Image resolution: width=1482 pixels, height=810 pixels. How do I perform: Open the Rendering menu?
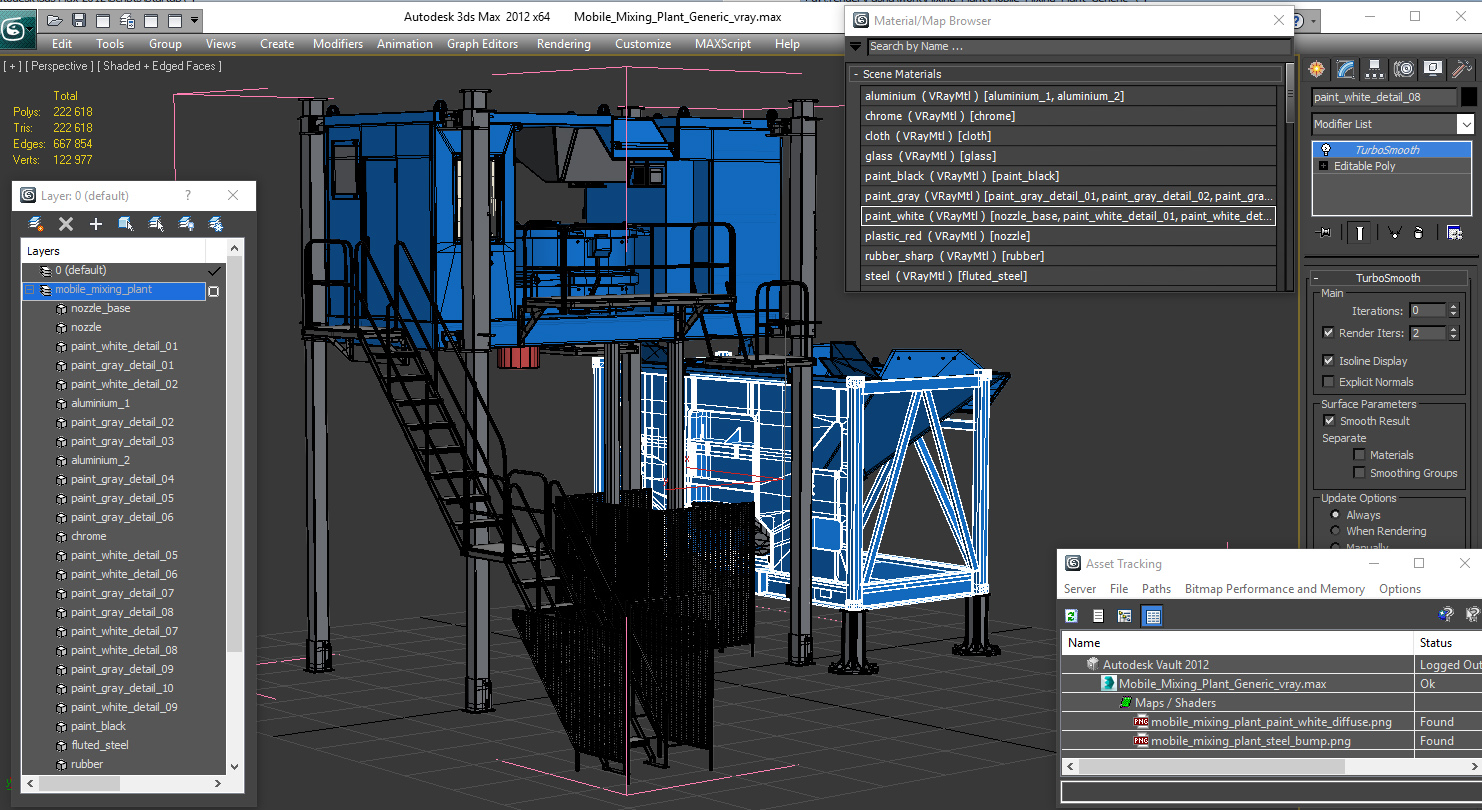563,44
